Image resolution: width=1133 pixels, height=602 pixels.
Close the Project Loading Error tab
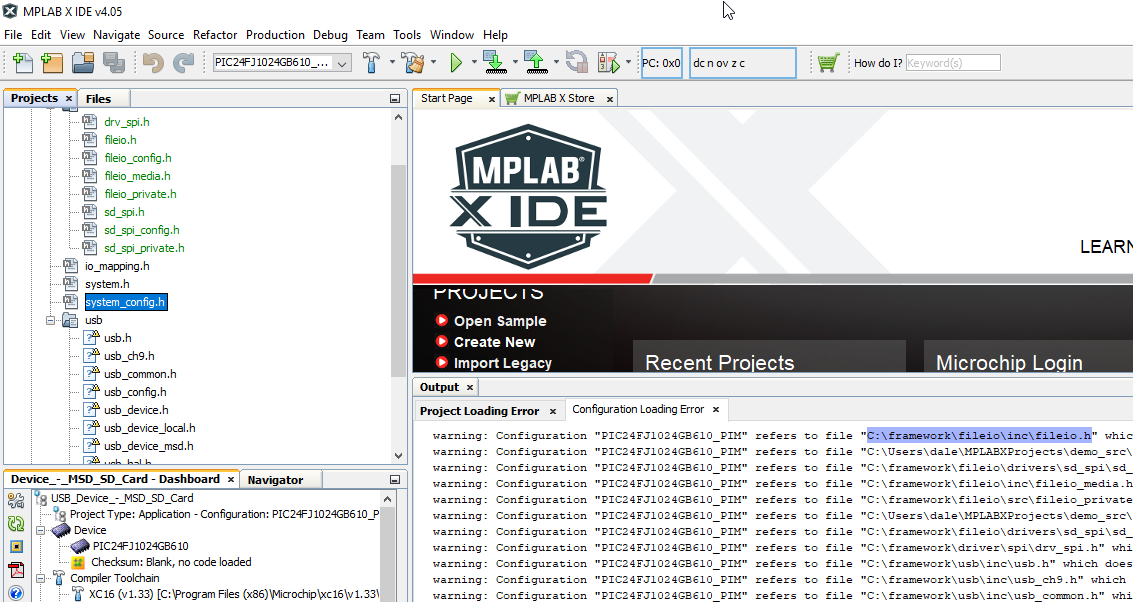click(553, 411)
